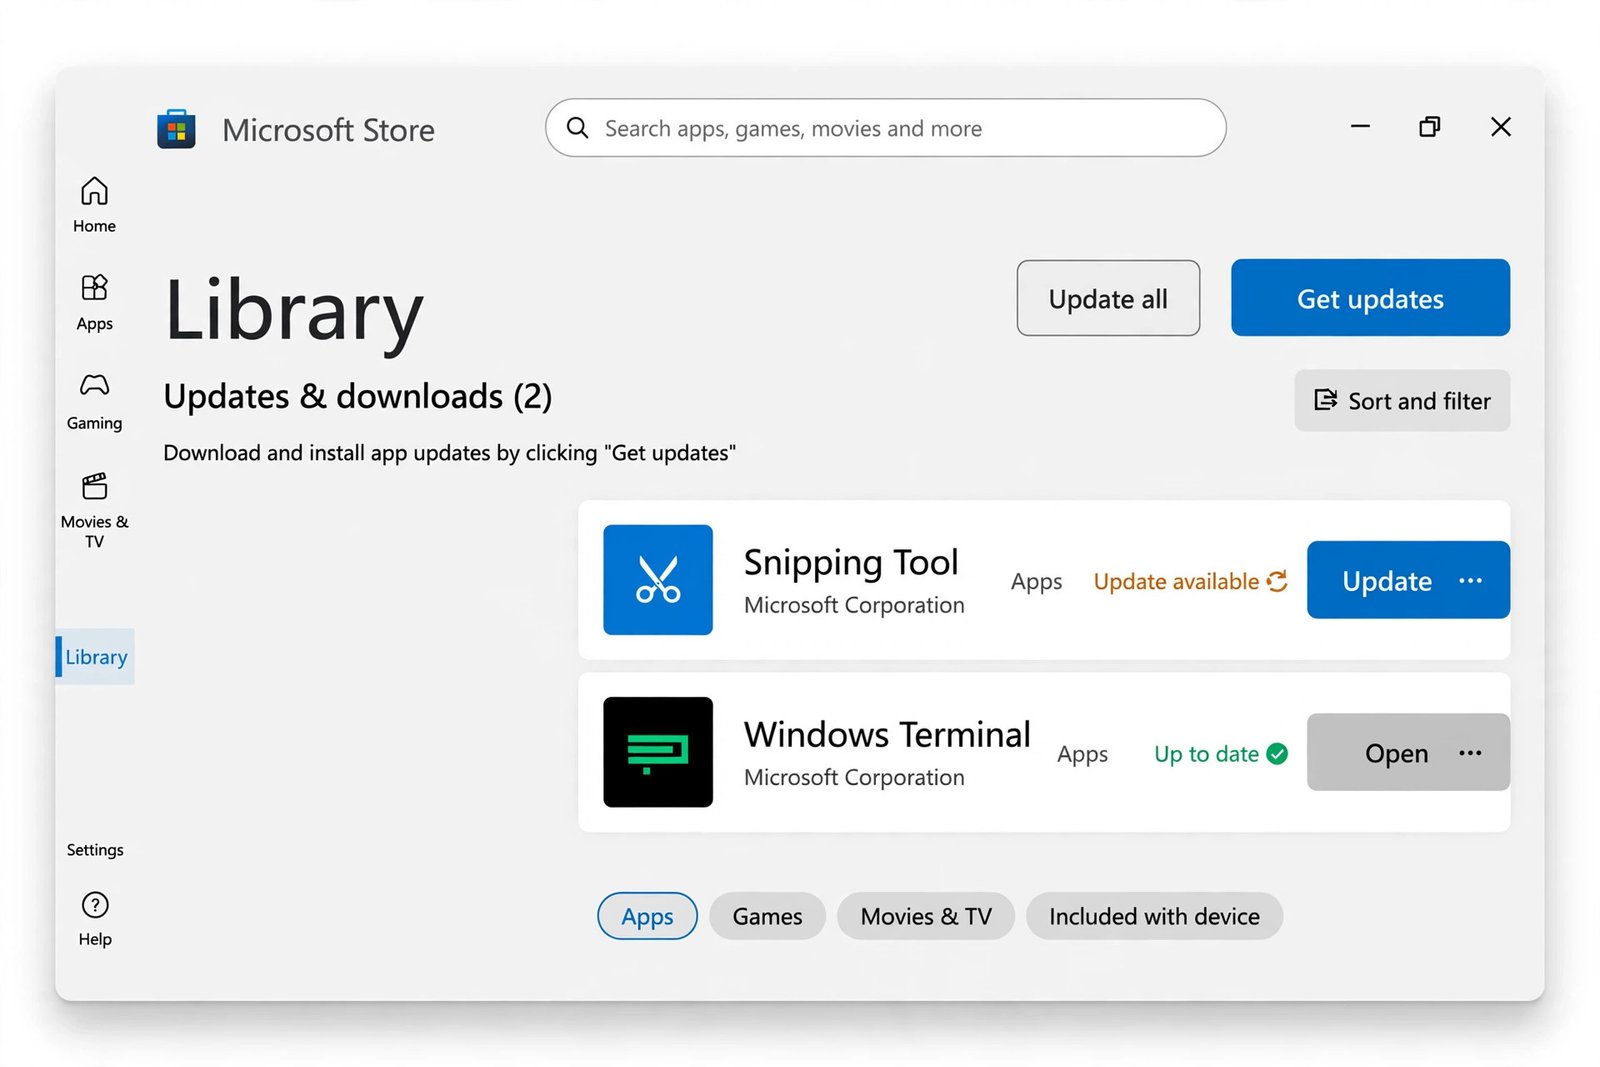Restore down the Microsoft Store window
This screenshot has width=1600, height=1067.
(1430, 127)
